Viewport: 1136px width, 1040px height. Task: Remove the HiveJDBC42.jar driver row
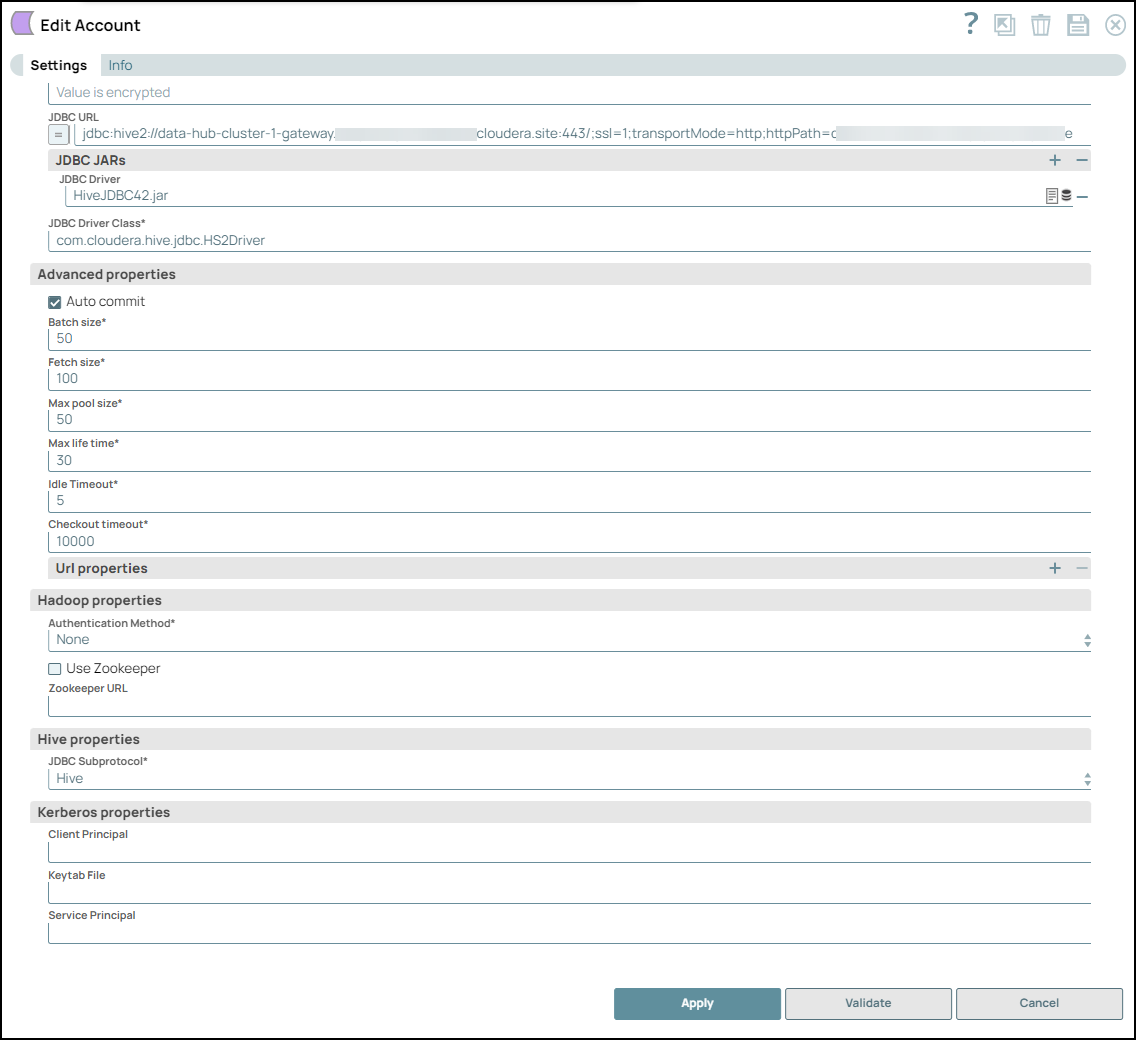(1082, 197)
